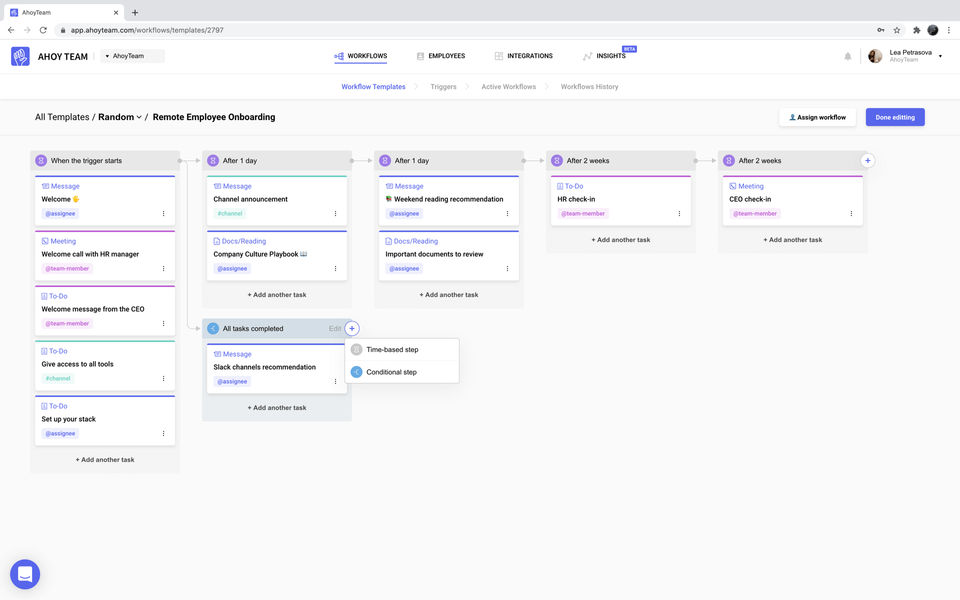
Task: Open kebab menu on Slack channels recommendation
Action: 336,381
